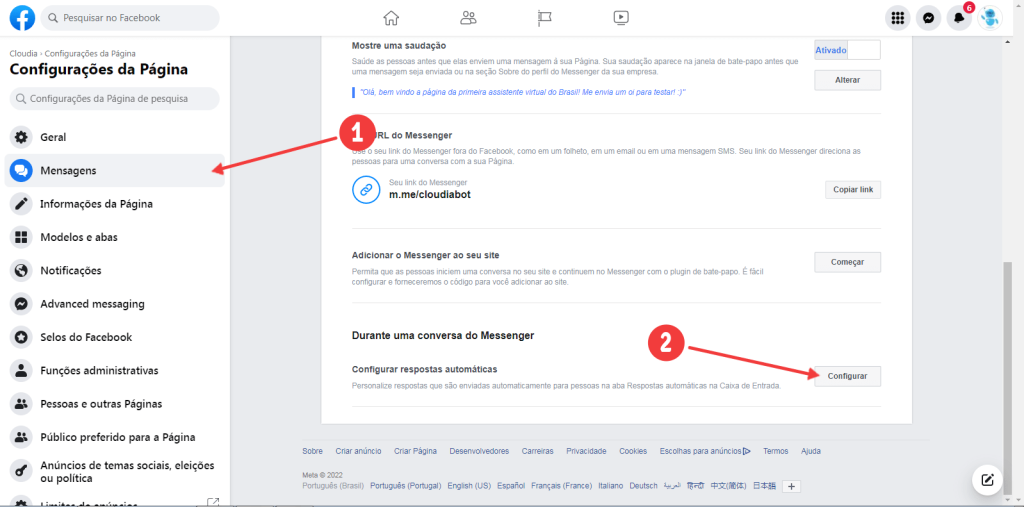Image resolution: width=1024 pixels, height=507 pixels.
Task: Open Funções administrativas settings
Action: click(114, 370)
